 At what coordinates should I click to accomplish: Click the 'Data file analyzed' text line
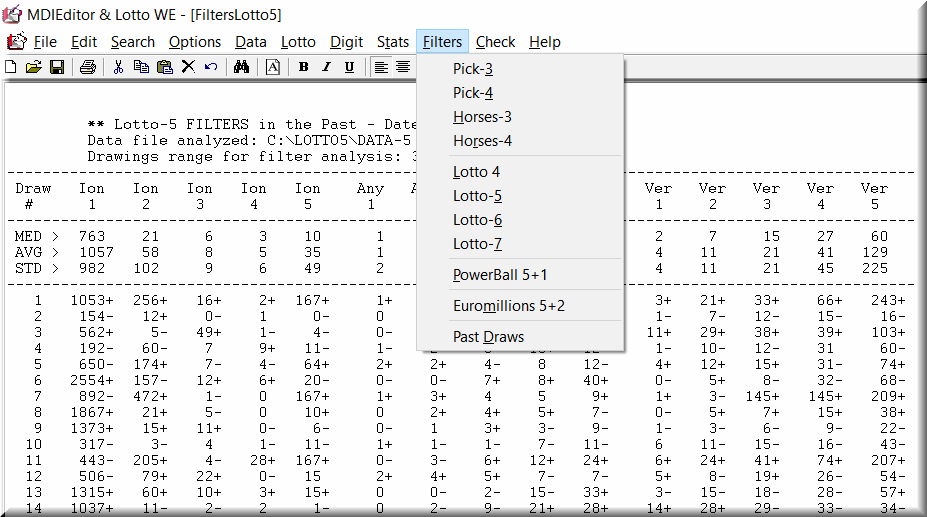click(249, 141)
